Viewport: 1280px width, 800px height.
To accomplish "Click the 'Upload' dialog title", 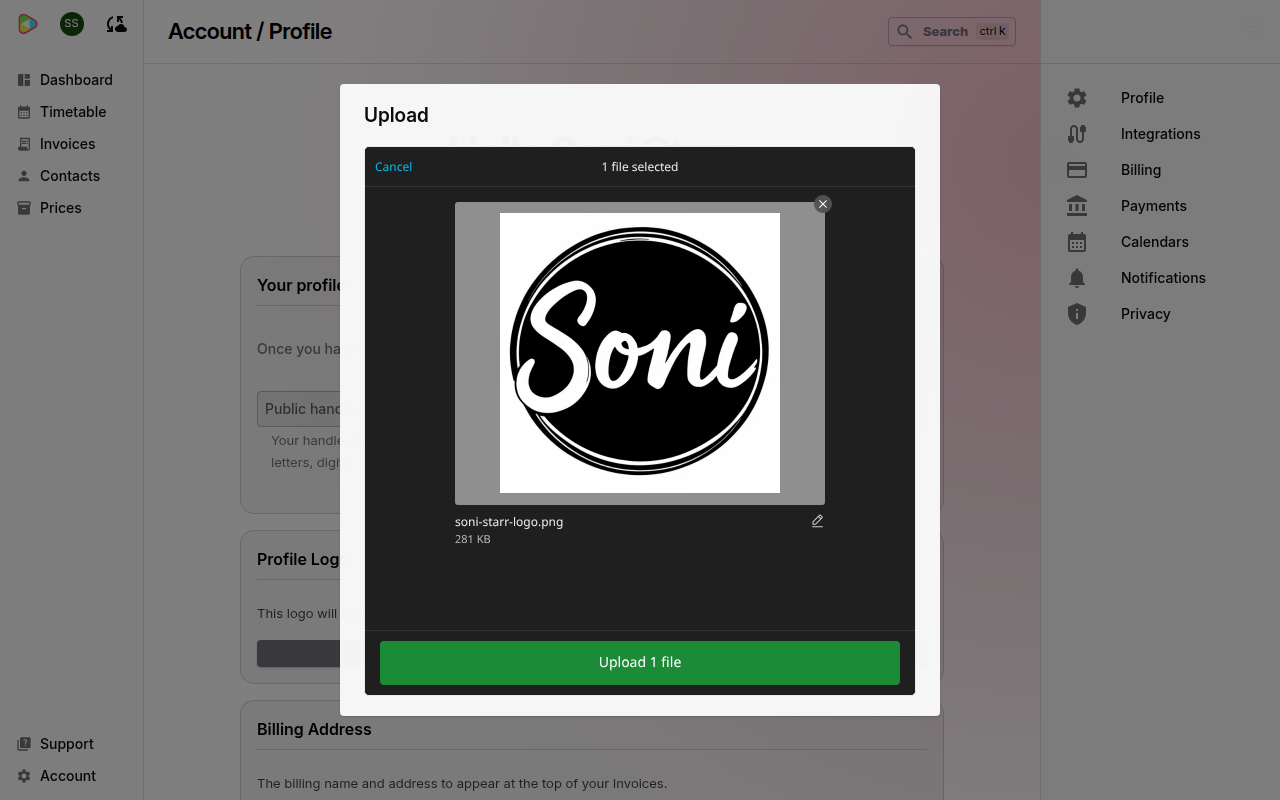I will (396, 115).
